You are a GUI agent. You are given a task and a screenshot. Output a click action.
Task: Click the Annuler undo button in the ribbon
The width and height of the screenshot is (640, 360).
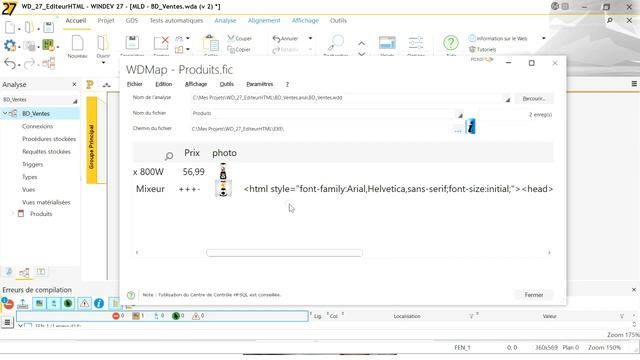[x=285, y=38]
